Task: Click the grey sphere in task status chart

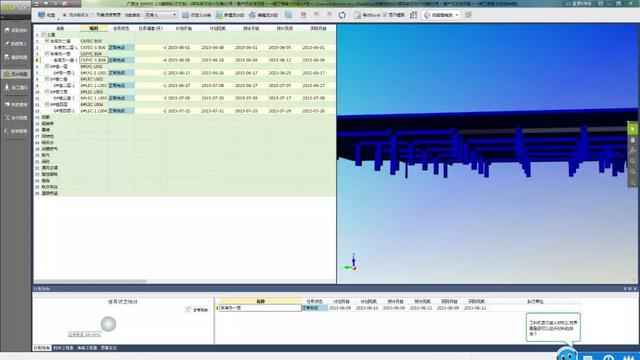Action: (x=109, y=324)
